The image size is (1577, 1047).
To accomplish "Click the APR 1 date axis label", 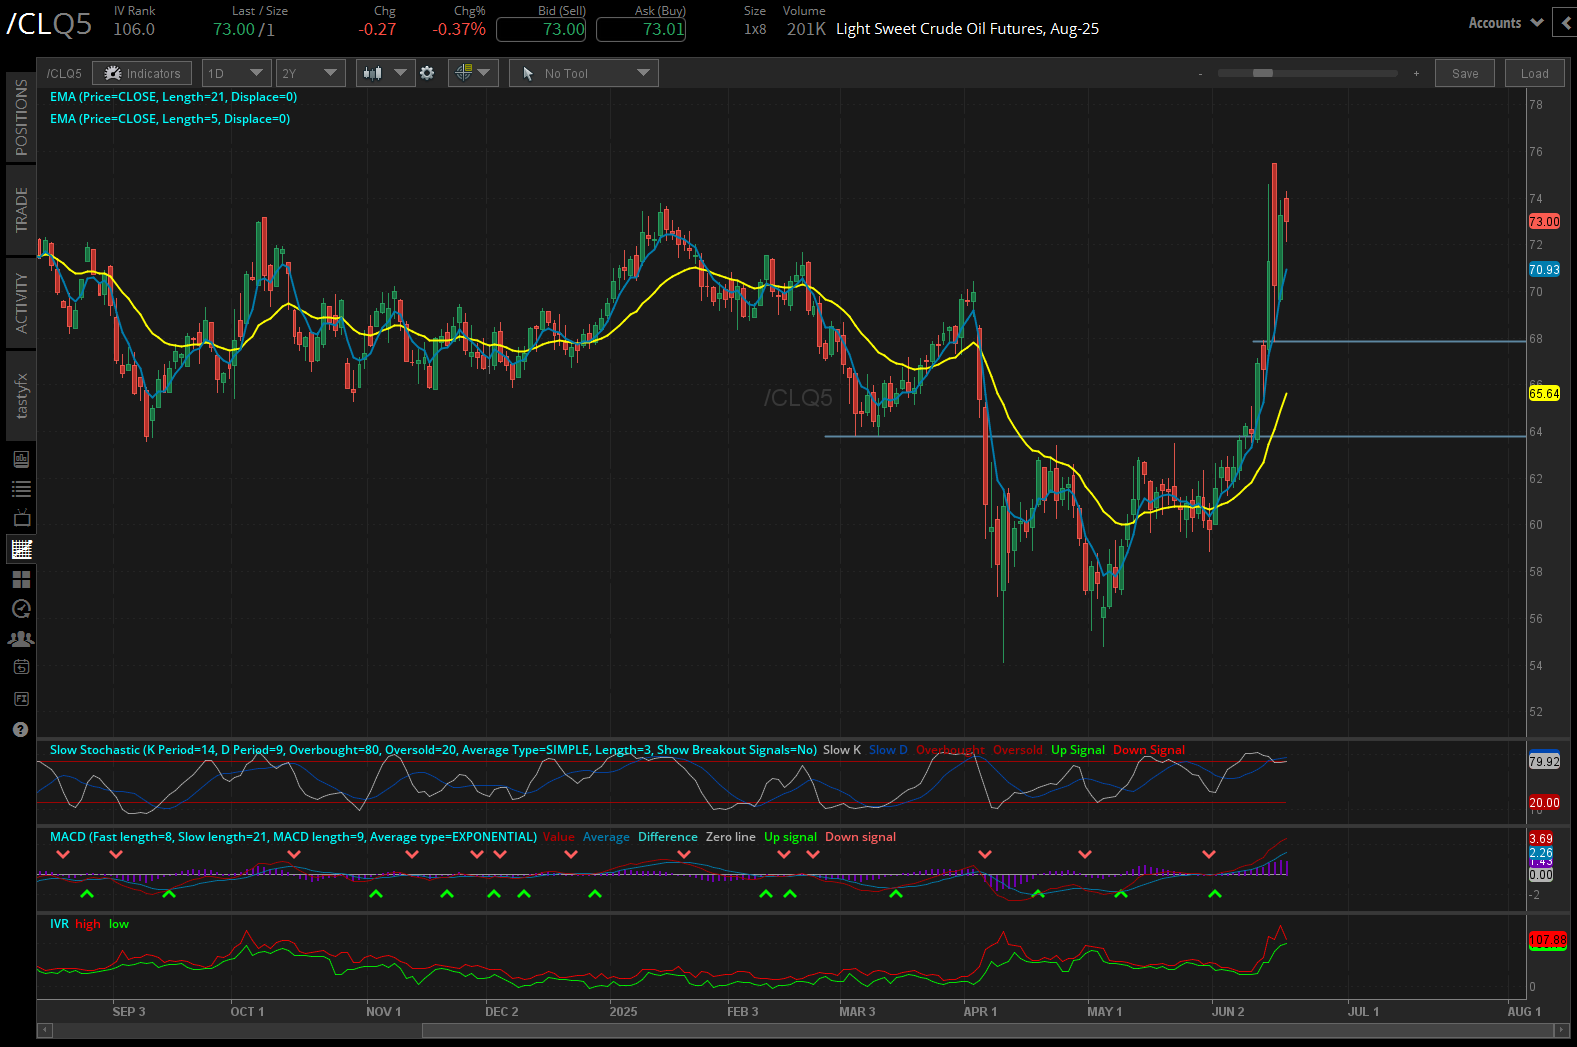I will 980,1011.
